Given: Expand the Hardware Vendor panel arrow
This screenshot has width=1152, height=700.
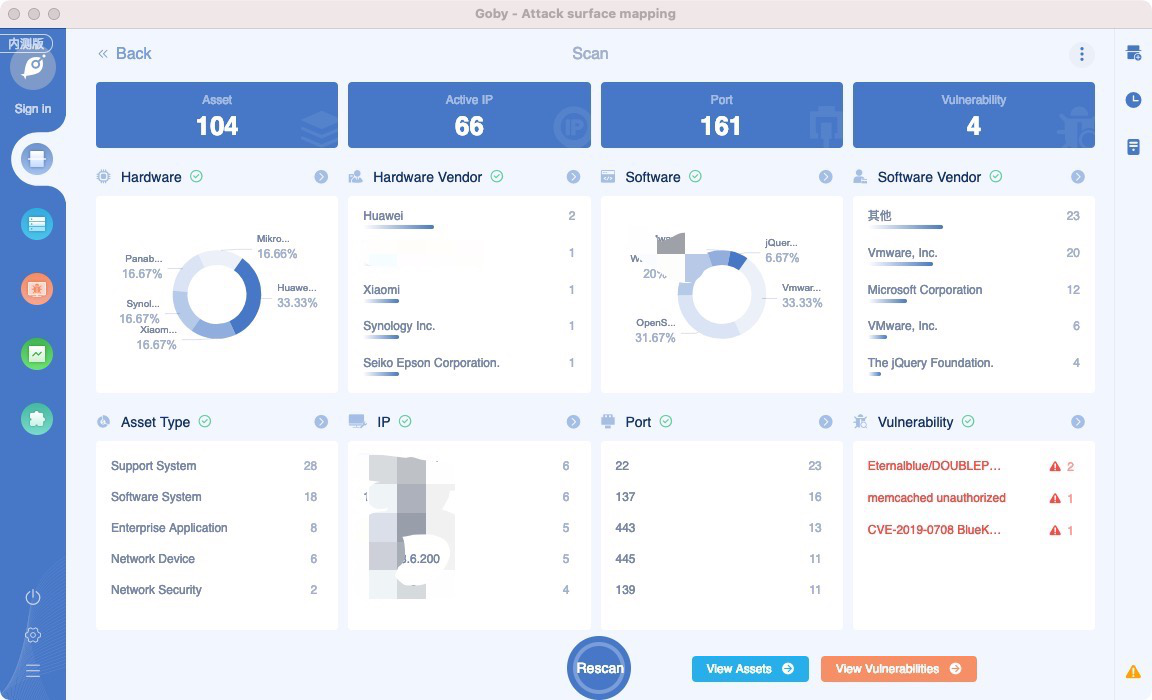Looking at the screenshot, I should click(574, 177).
